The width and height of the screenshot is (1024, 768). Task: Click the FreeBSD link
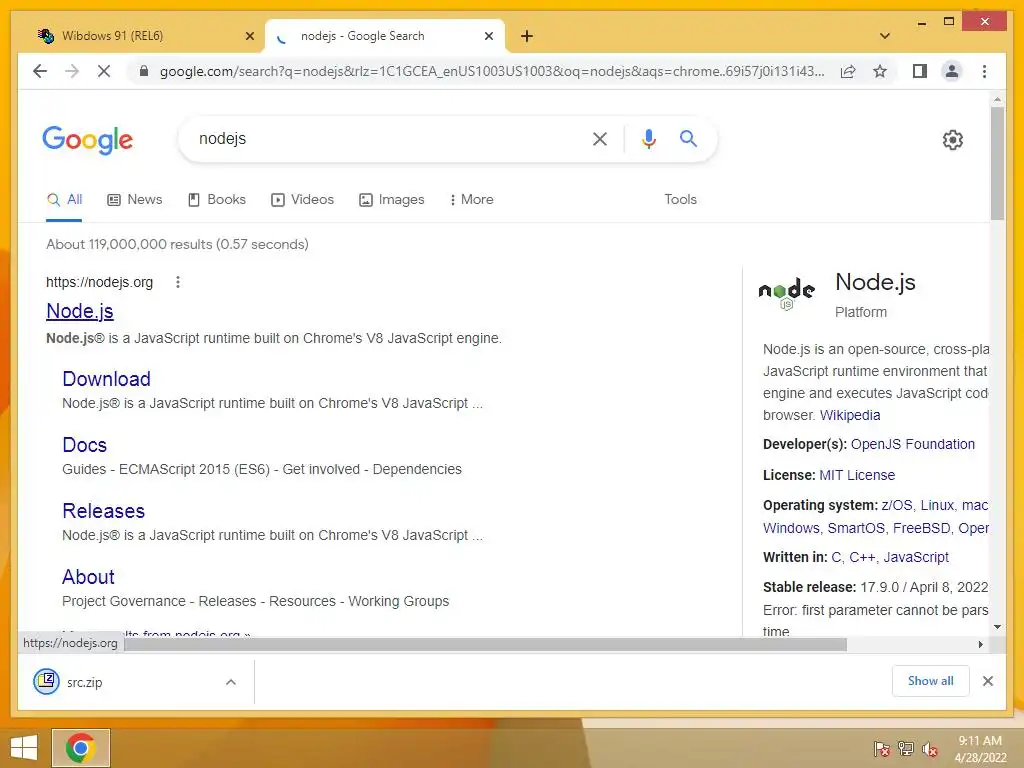pos(921,528)
